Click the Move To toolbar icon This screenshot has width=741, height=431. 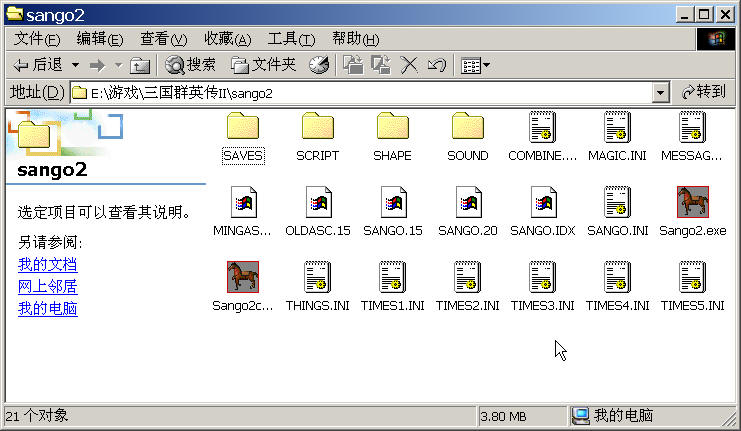point(353,65)
